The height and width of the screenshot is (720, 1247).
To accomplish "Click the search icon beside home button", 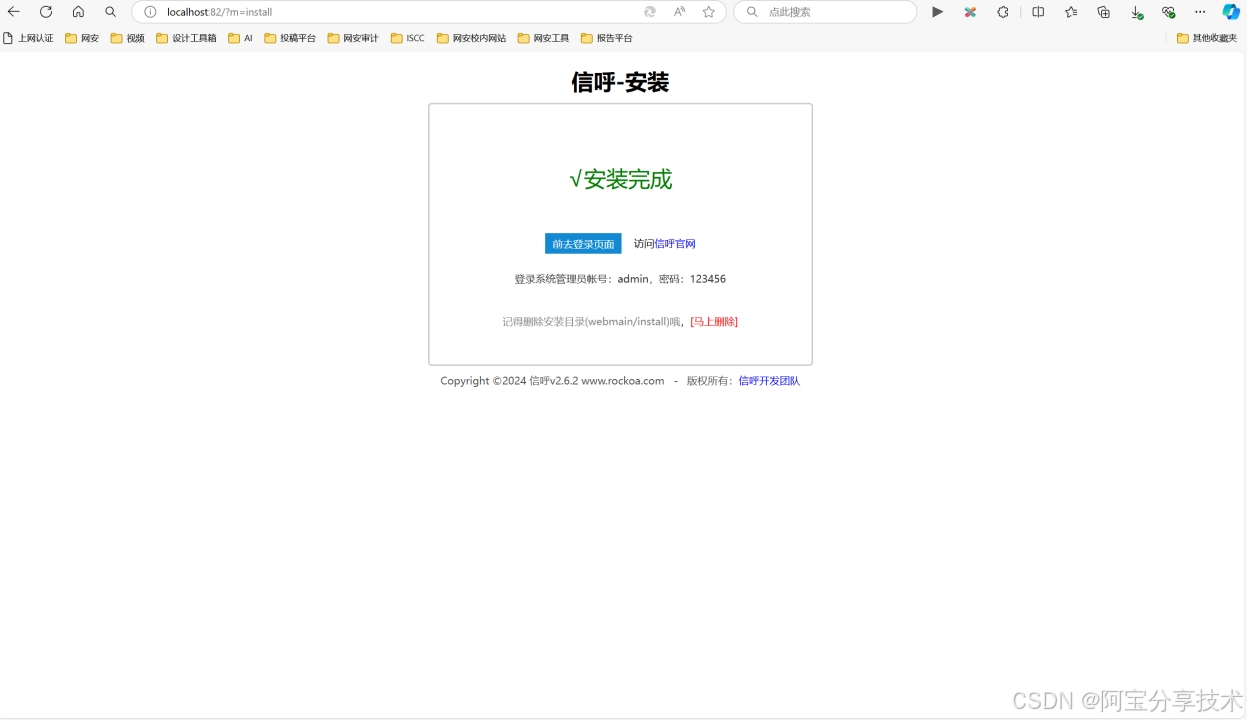I will 110,12.
